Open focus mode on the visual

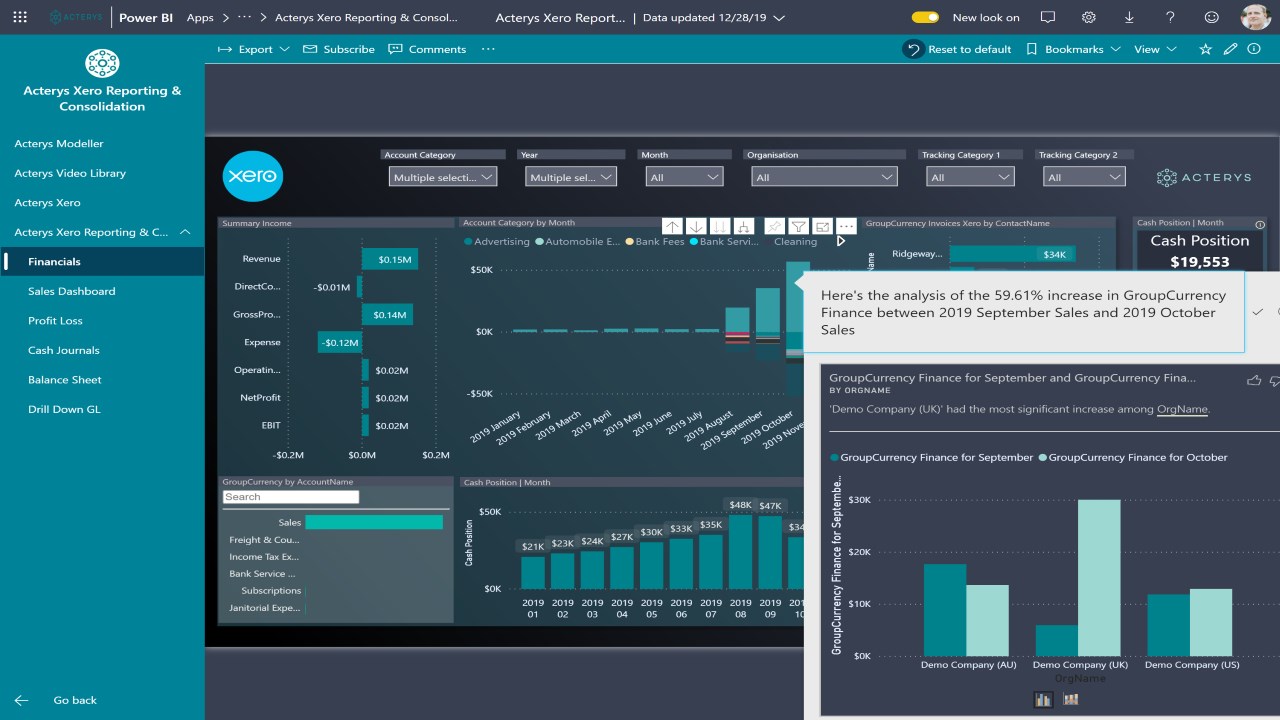pos(822,227)
